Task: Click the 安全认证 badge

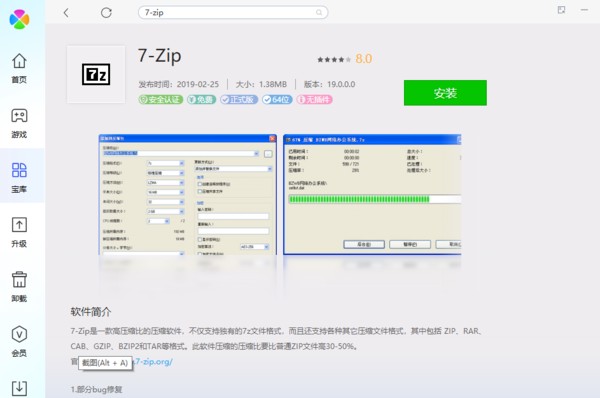Action: click(161, 100)
